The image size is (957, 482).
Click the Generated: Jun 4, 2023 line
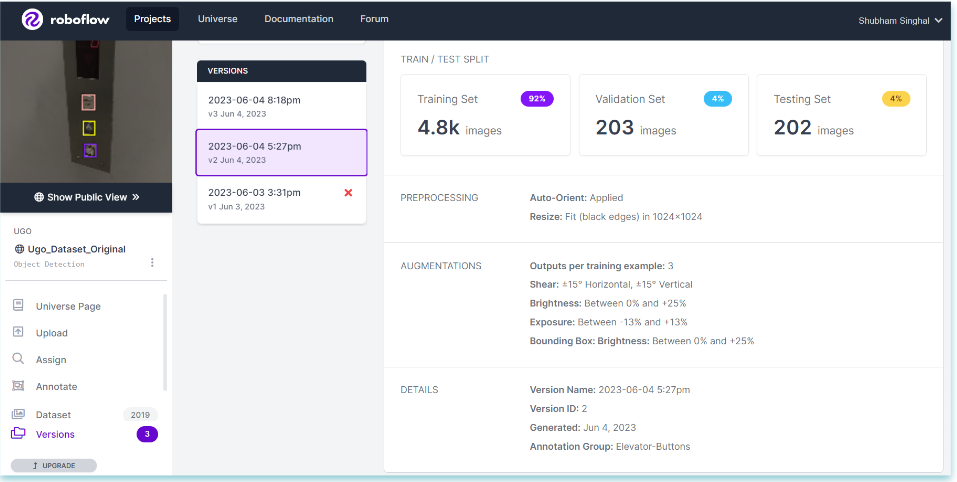(x=583, y=428)
